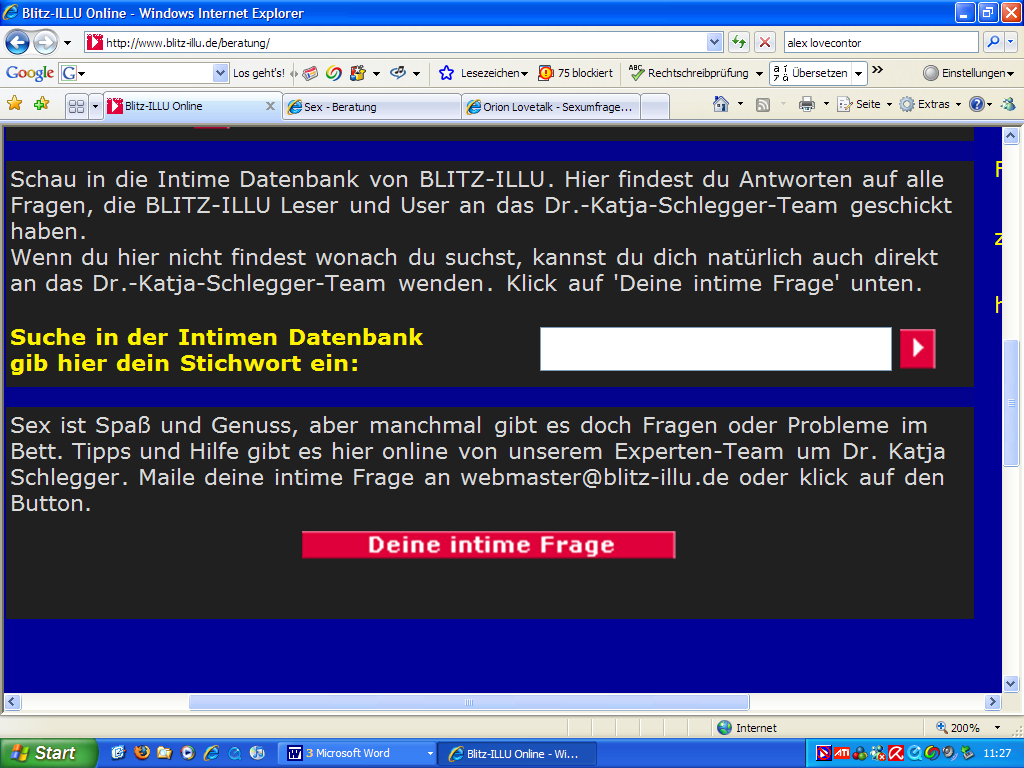
Task: Click the Stop loading icon
Action: coord(765,42)
